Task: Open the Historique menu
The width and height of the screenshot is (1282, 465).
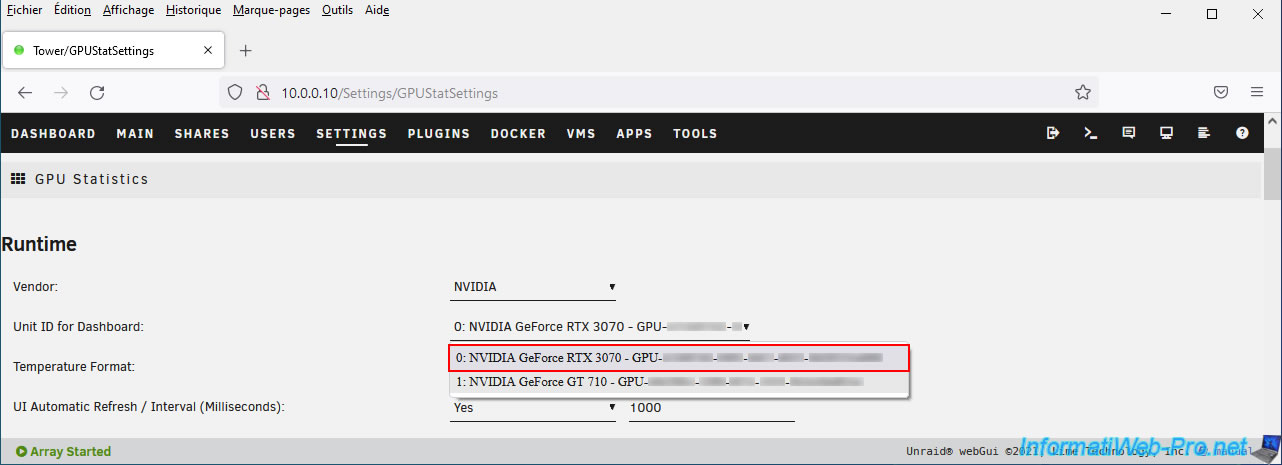Action: click(193, 10)
